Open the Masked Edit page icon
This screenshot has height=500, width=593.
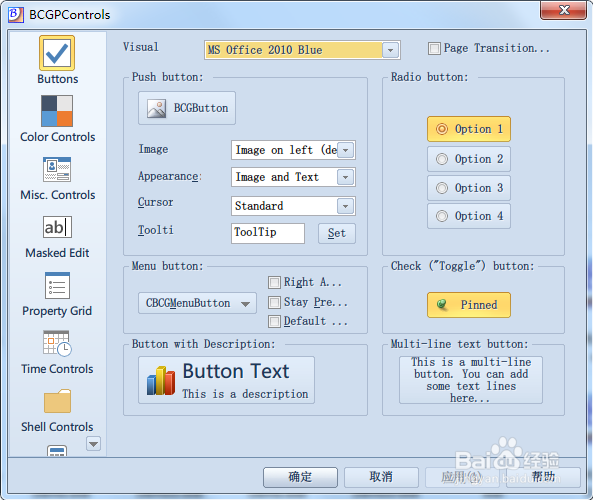tap(57, 227)
